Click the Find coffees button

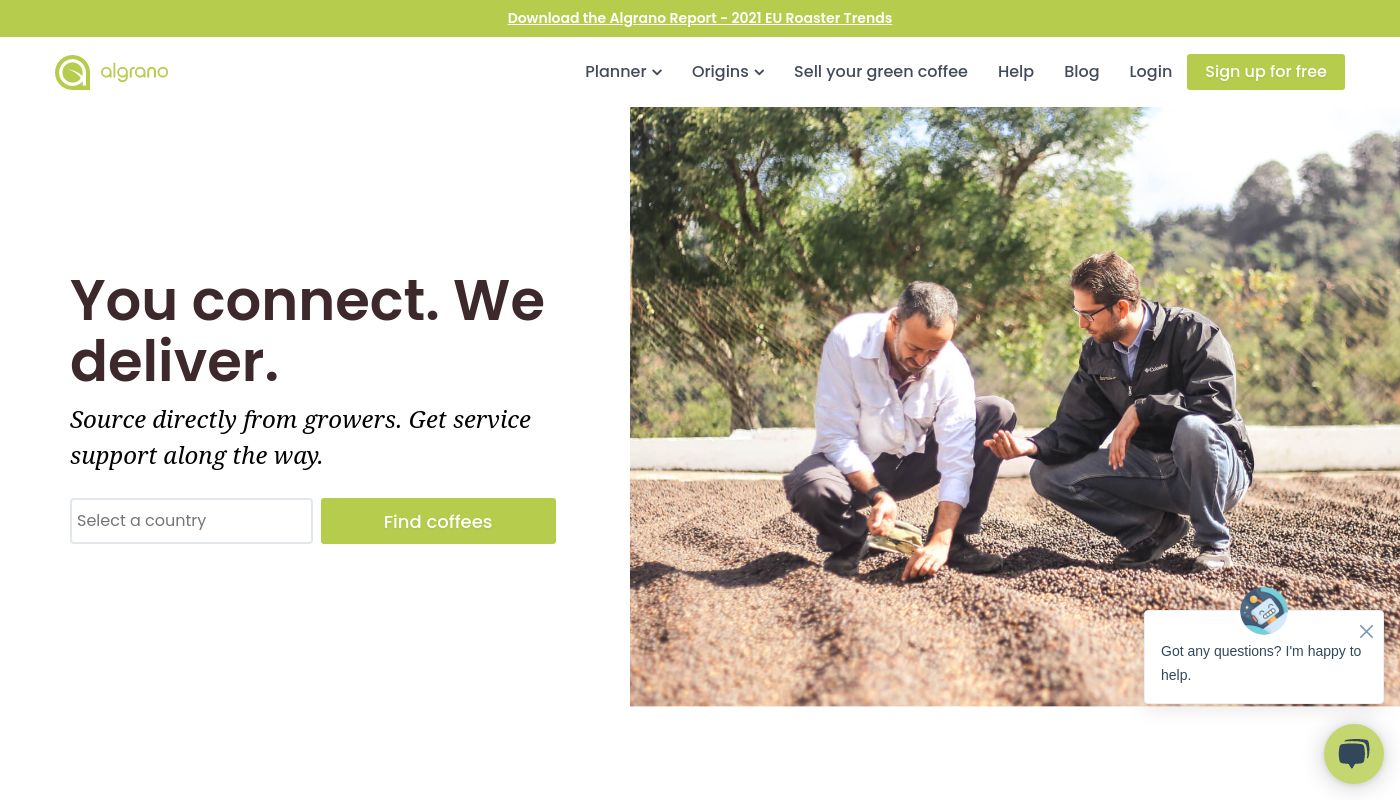point(438,521)
